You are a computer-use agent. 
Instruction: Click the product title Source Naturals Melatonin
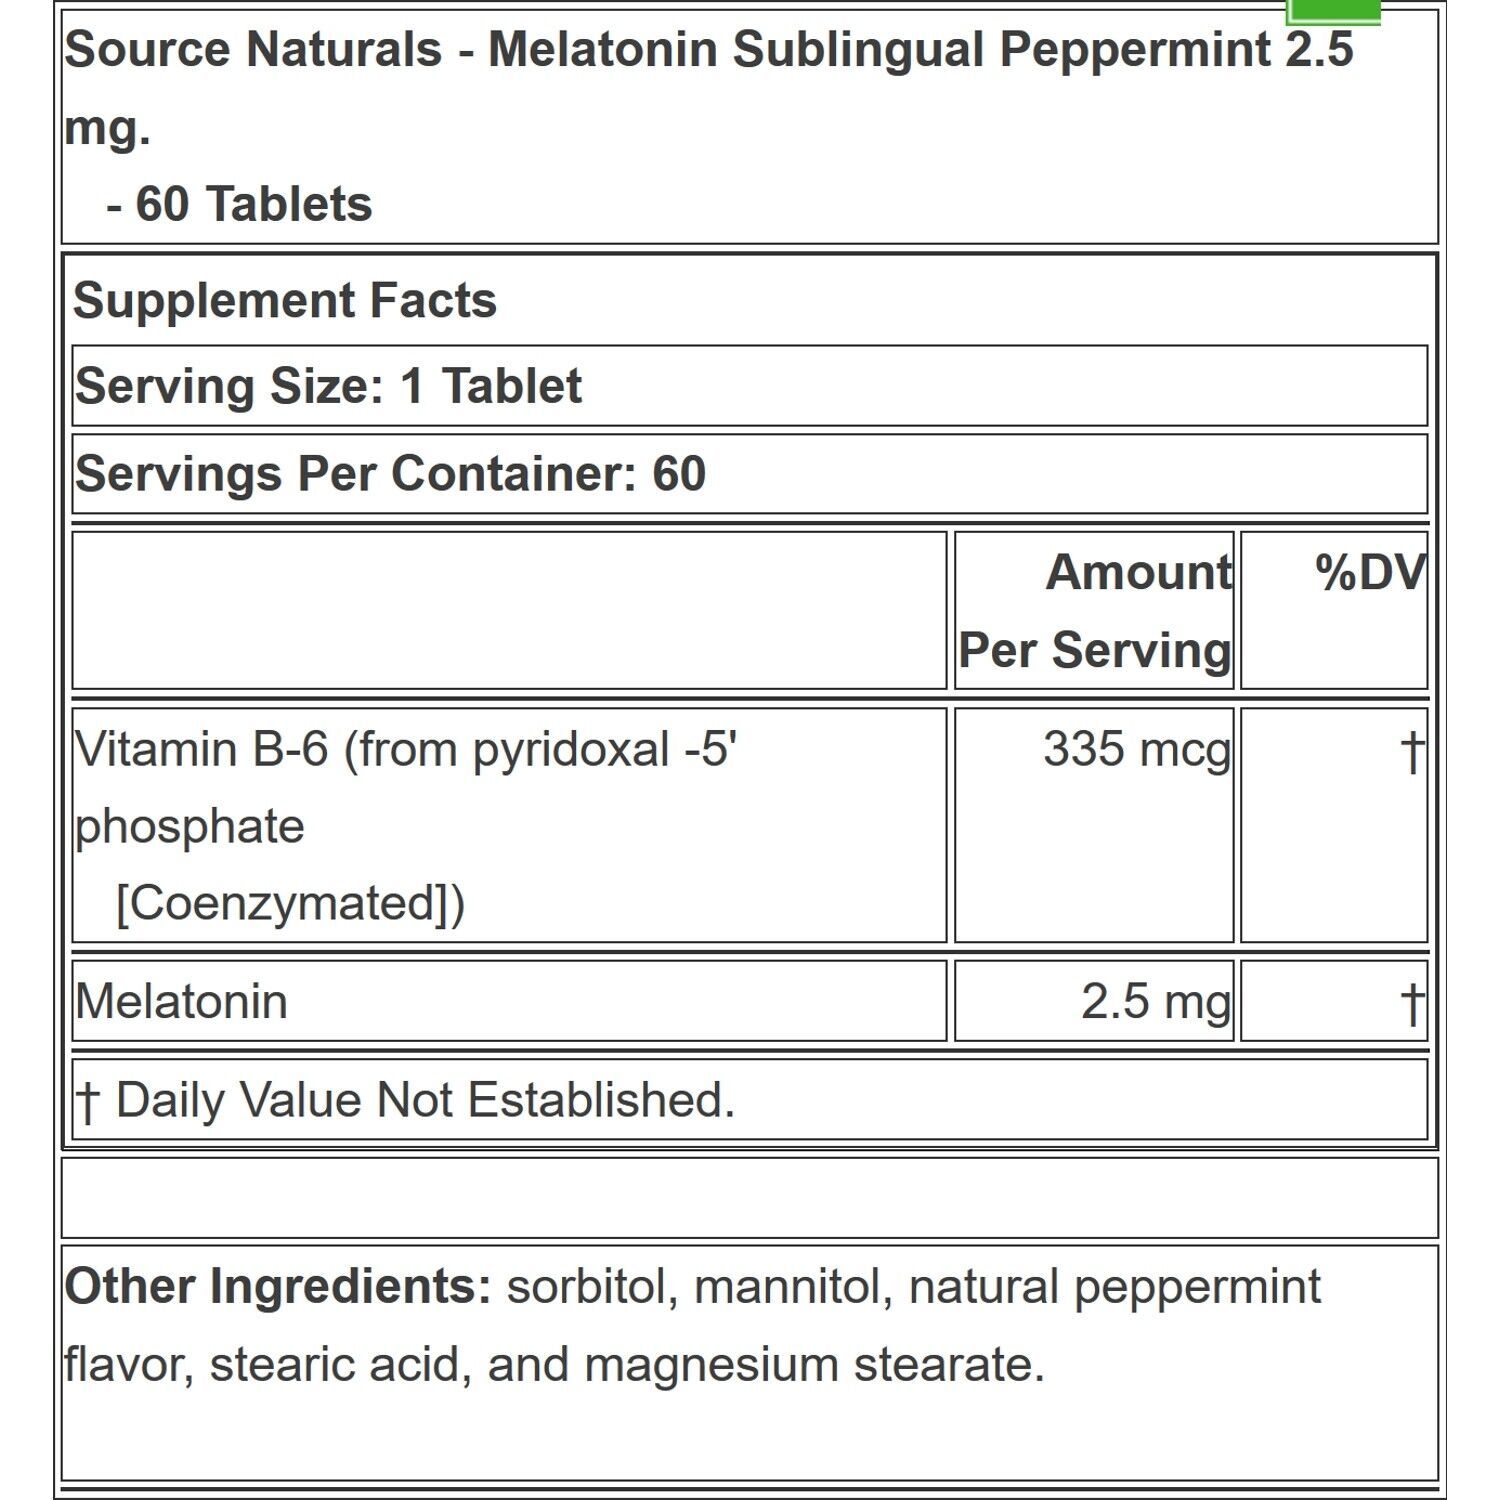click(x=709, y=88)
